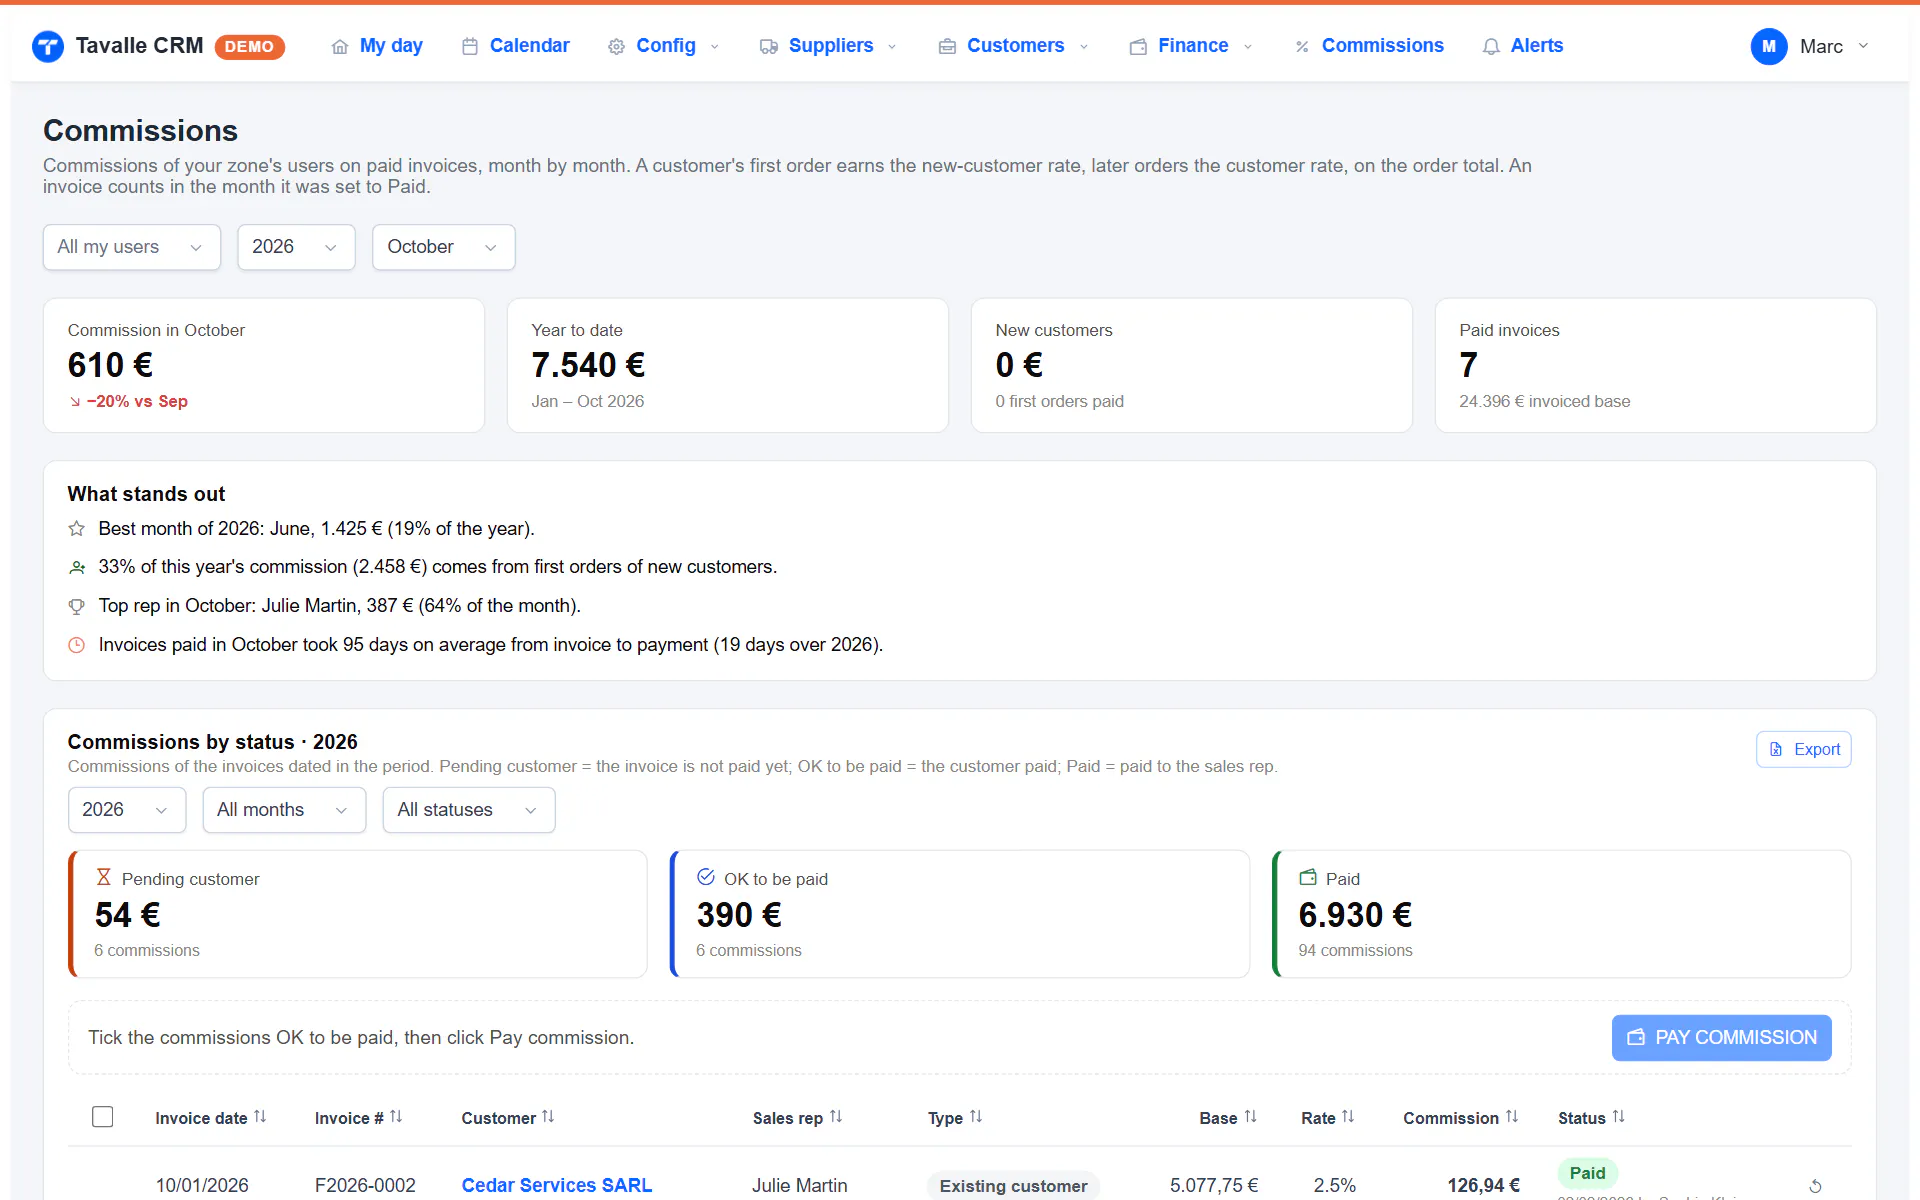Sort the Status column
The height and width of the screenshot is (1200, 1920).
click(x=1591, y=1118)
